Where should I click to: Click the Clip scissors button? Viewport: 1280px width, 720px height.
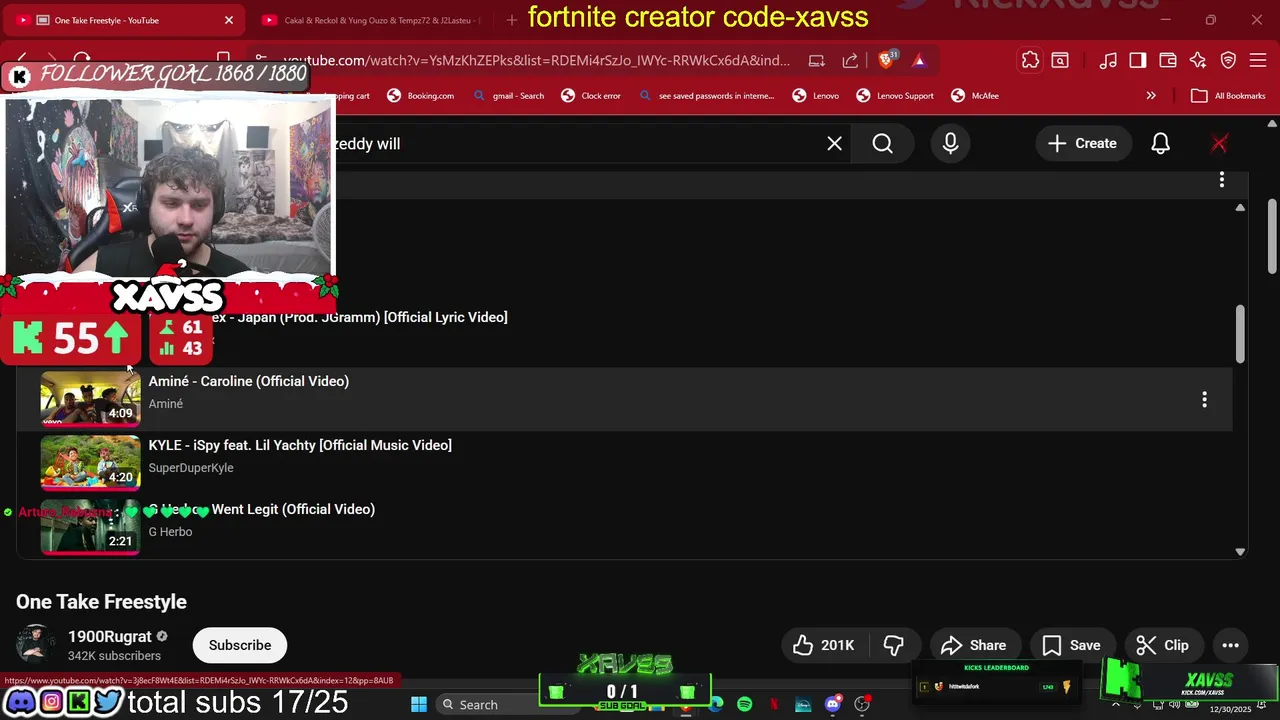point(1163,645)
